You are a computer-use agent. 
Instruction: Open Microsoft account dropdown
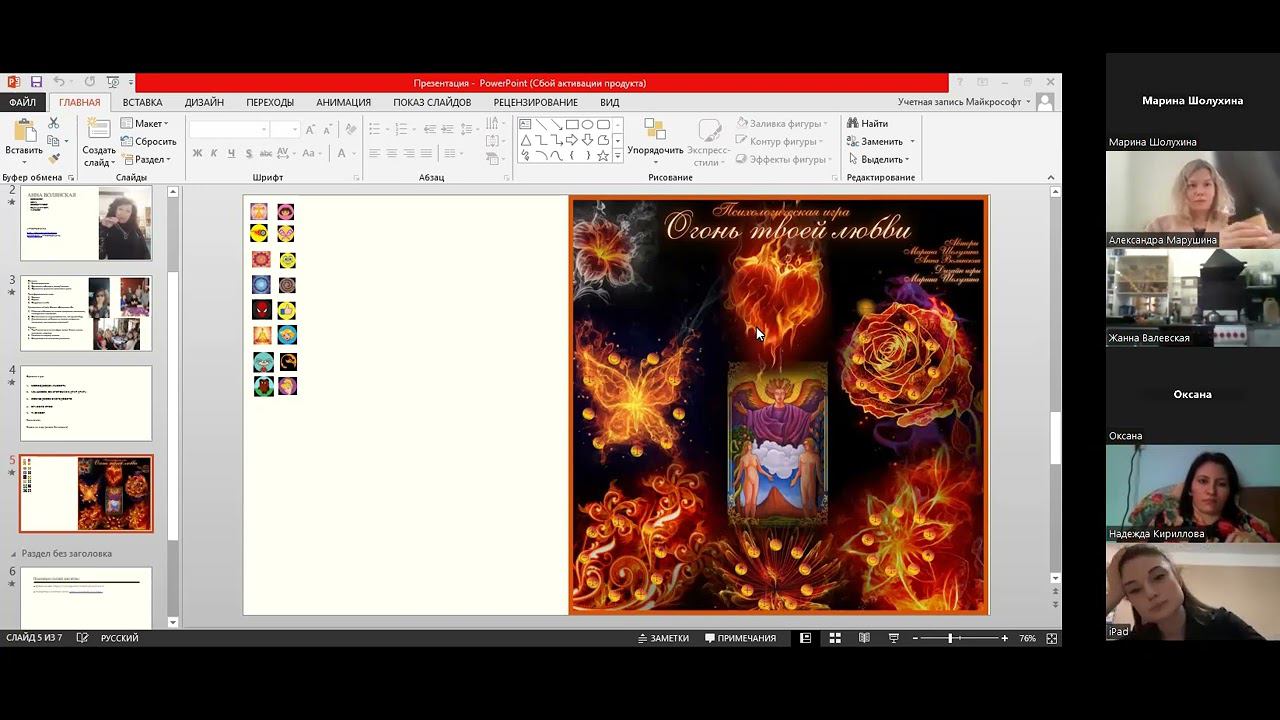(964, 102)
